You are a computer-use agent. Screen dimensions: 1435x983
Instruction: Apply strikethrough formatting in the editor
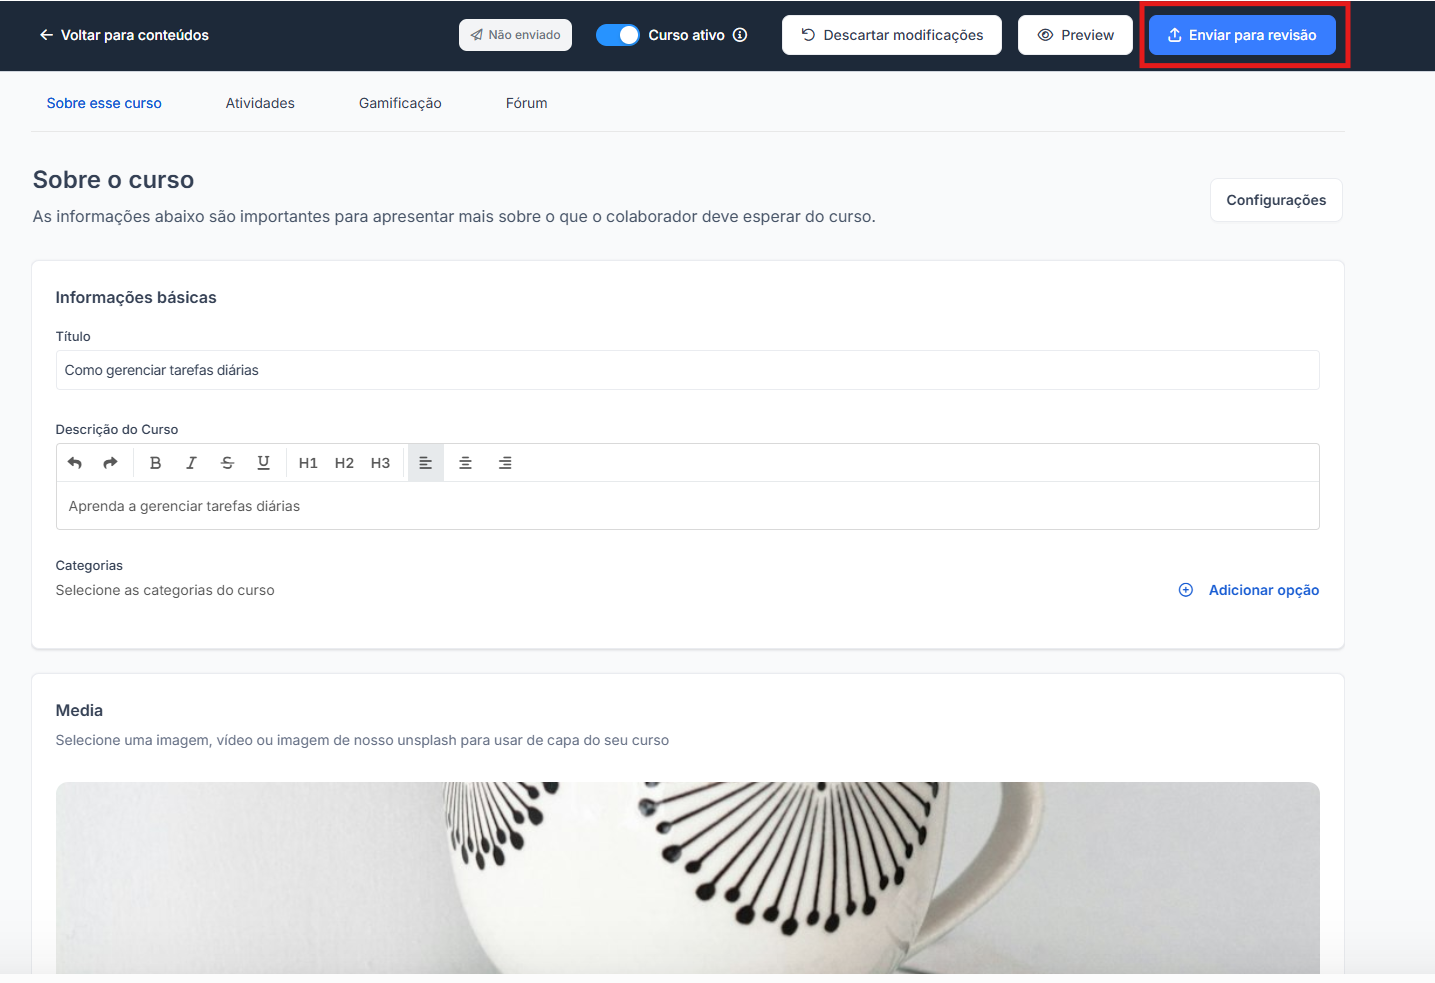click(227, 463)
